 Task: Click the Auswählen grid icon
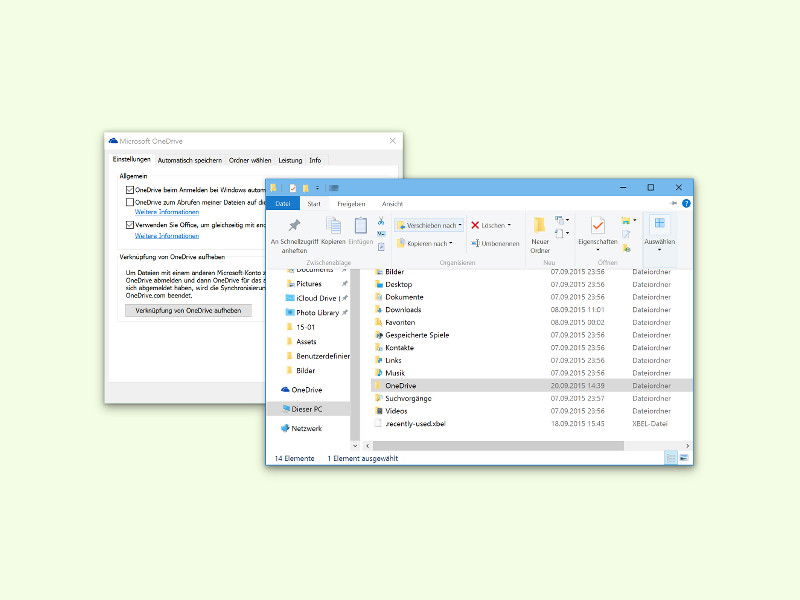pyautogui.click(x=659, y=223)
